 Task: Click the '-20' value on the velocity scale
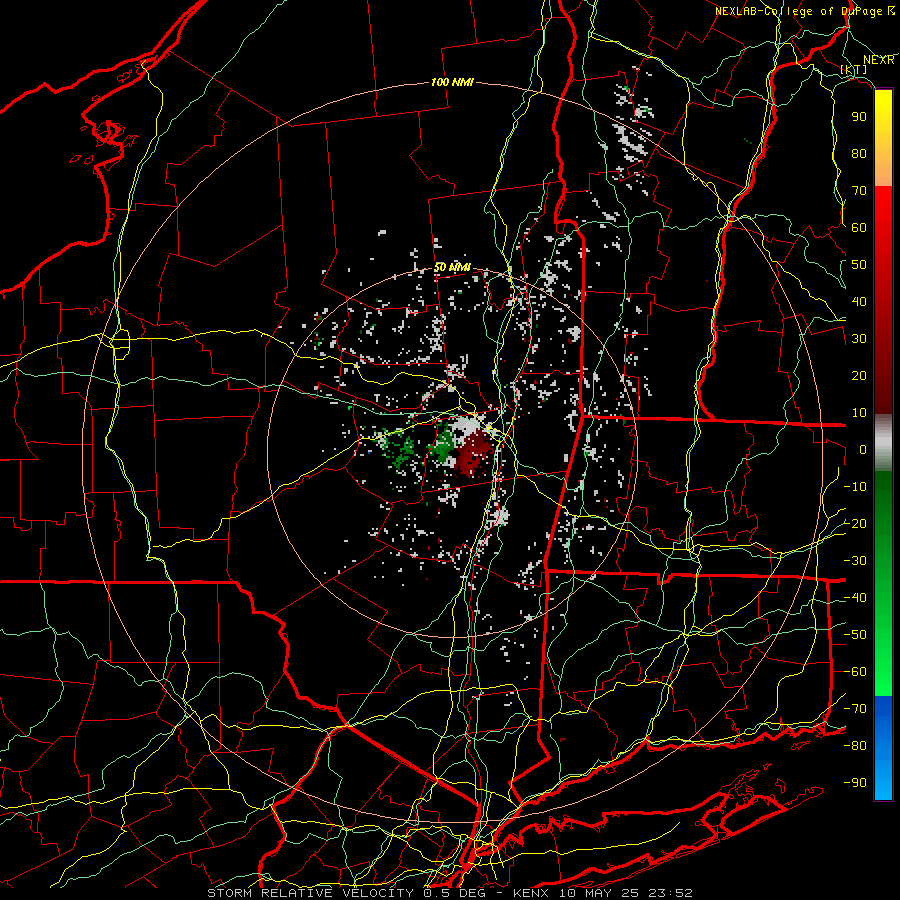point(855,524)
